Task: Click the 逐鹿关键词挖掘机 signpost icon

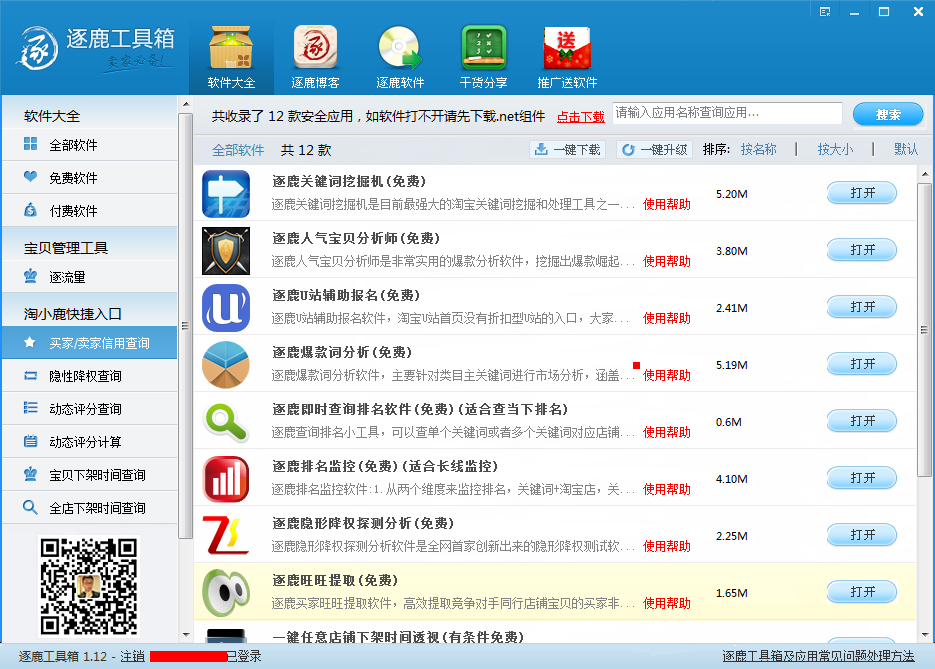Action: 226,194
